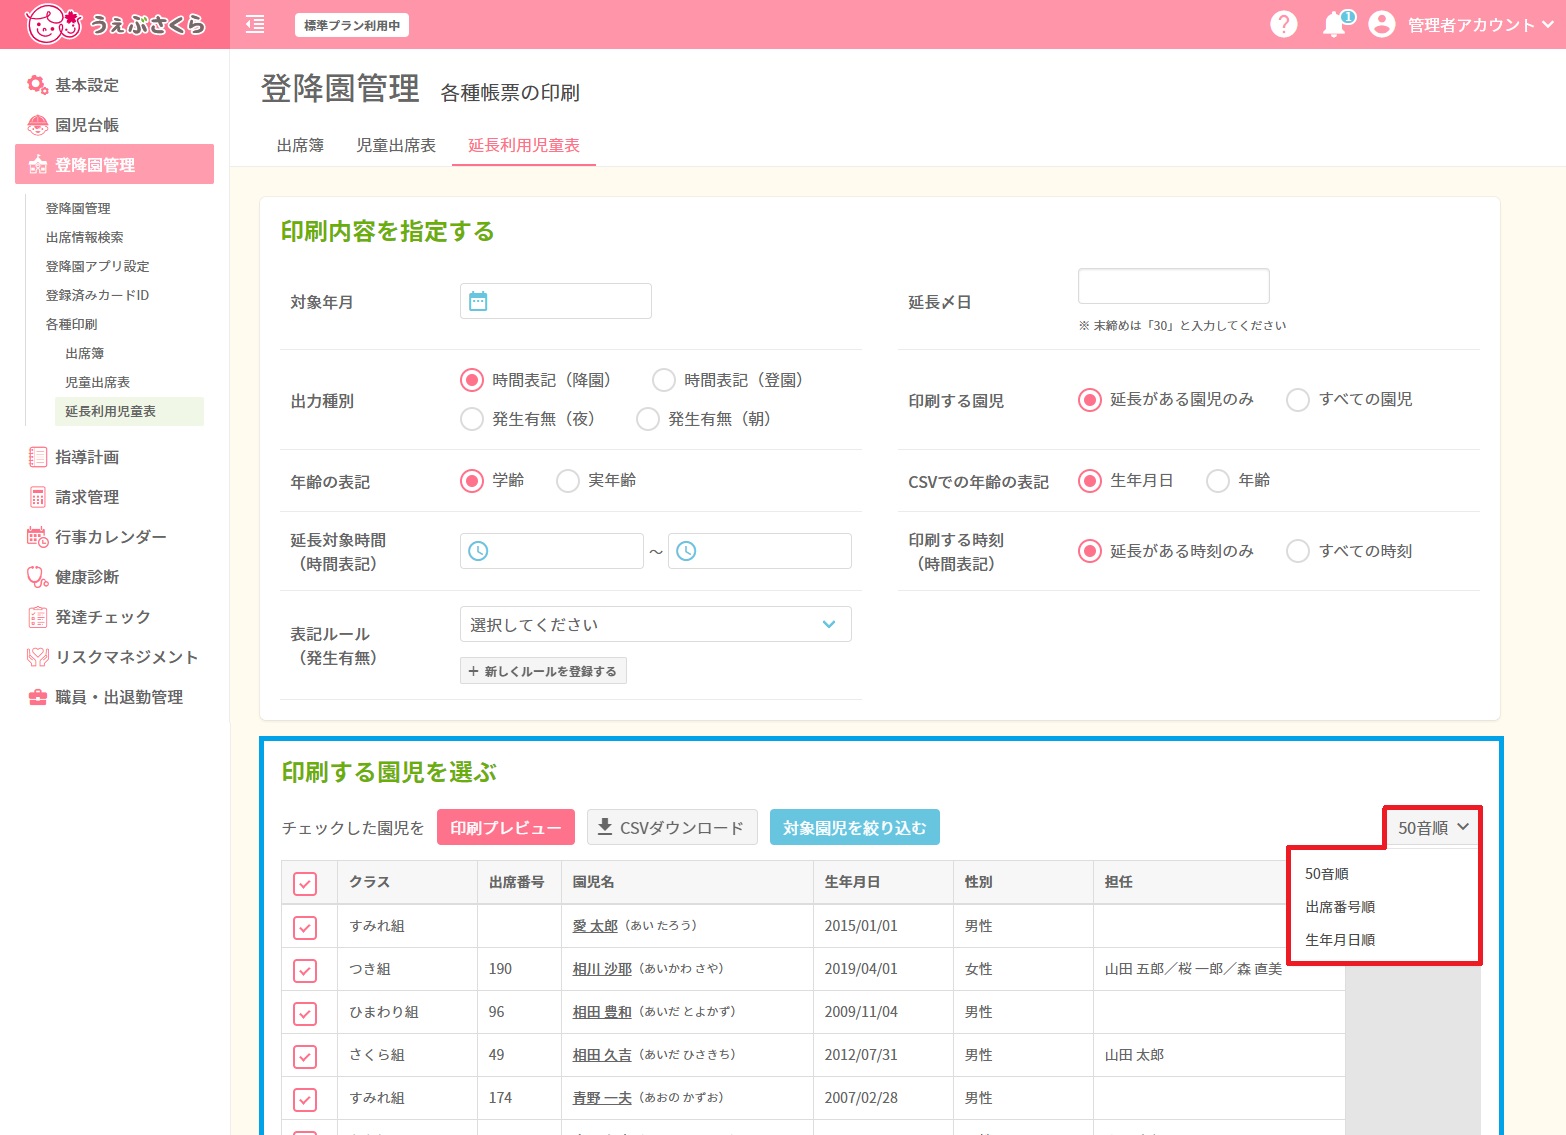1566x1135 pixels.
Task: Click clock icon in end time field
Action: [686, 551]
